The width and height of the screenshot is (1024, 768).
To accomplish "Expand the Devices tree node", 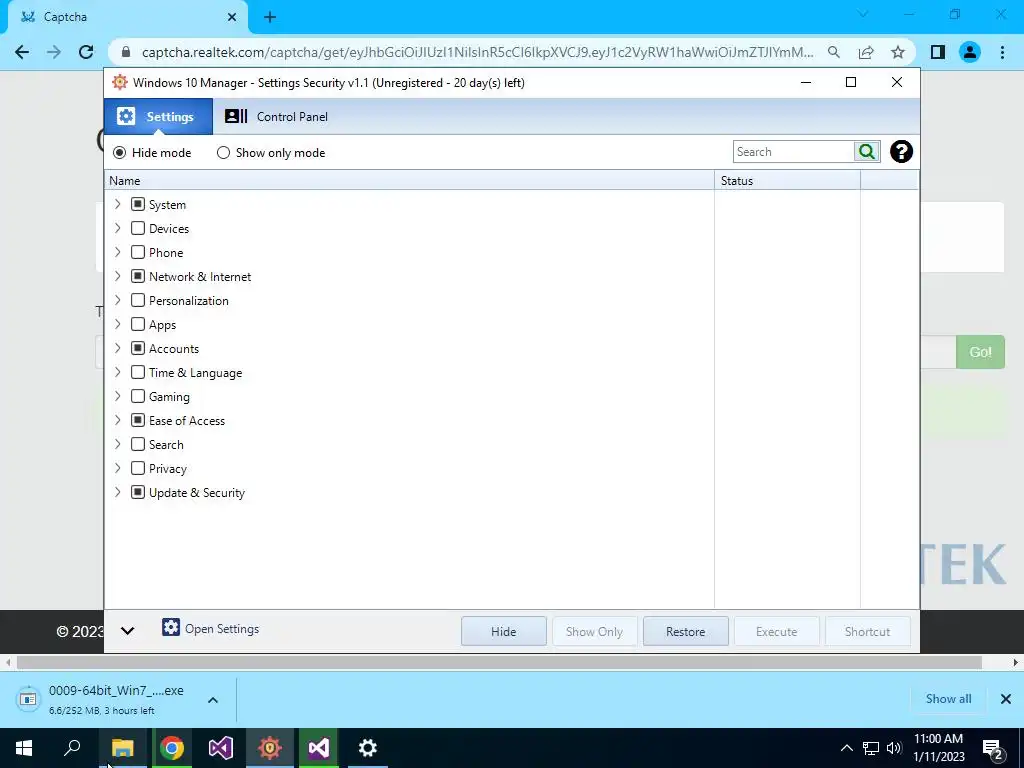I will (118, 228).
